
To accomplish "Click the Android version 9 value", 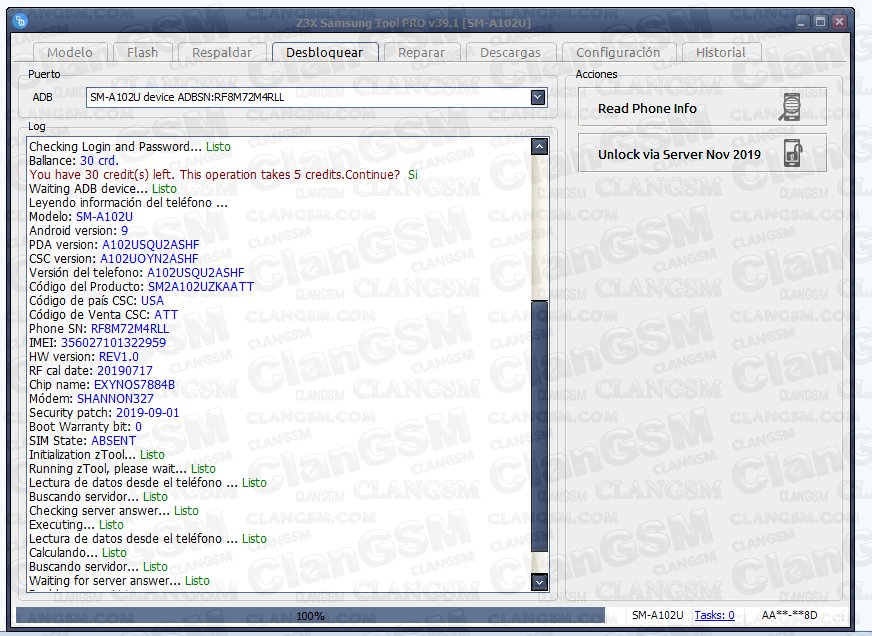I will 125,231.
